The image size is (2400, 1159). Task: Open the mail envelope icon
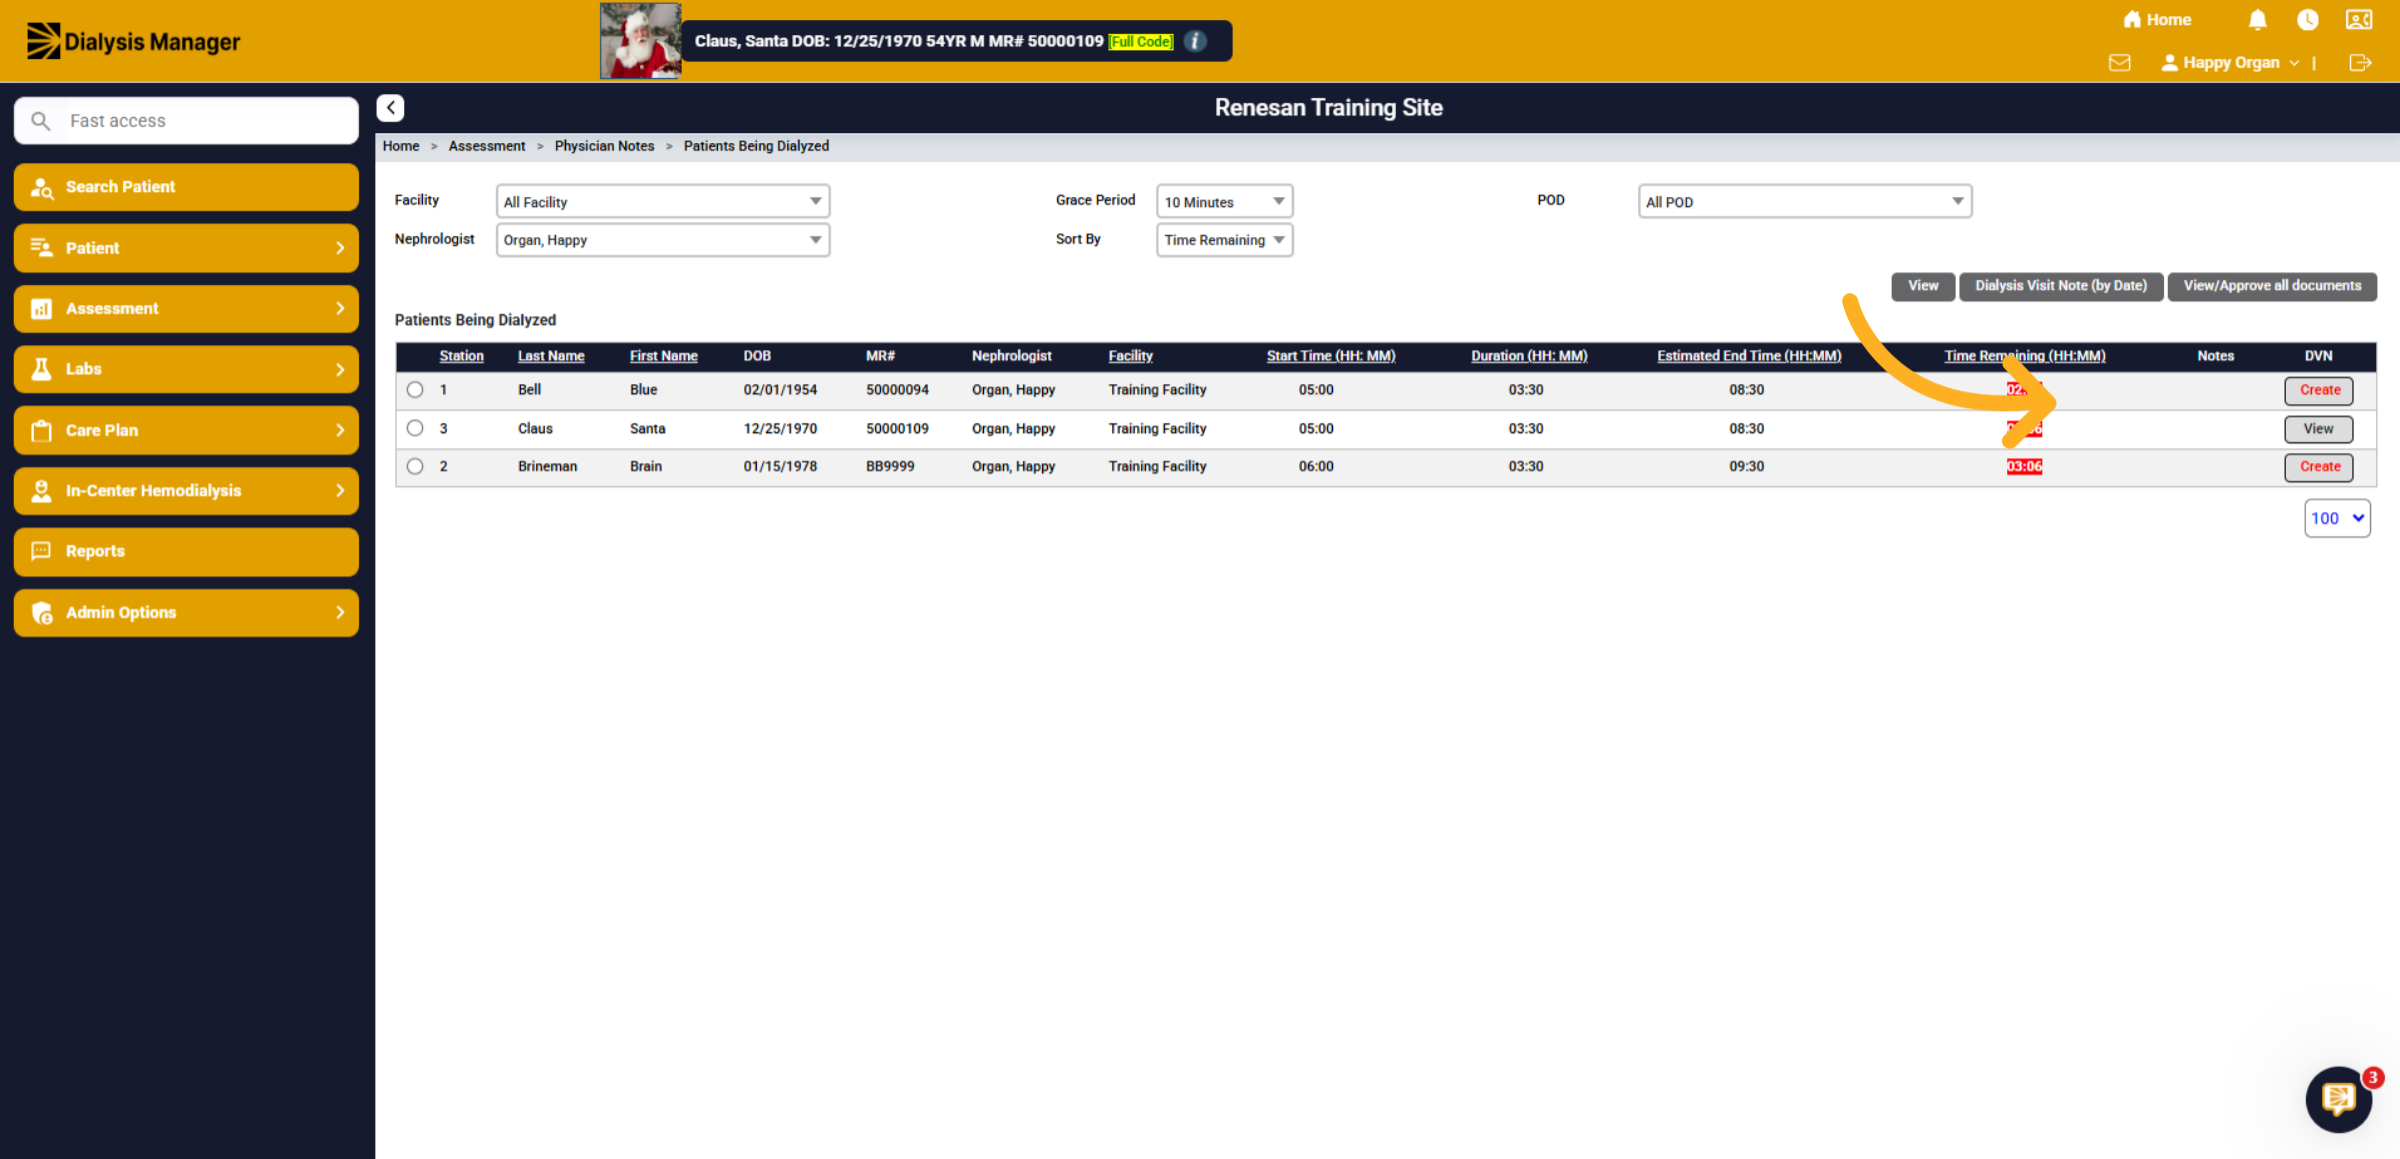(2119, 63)
